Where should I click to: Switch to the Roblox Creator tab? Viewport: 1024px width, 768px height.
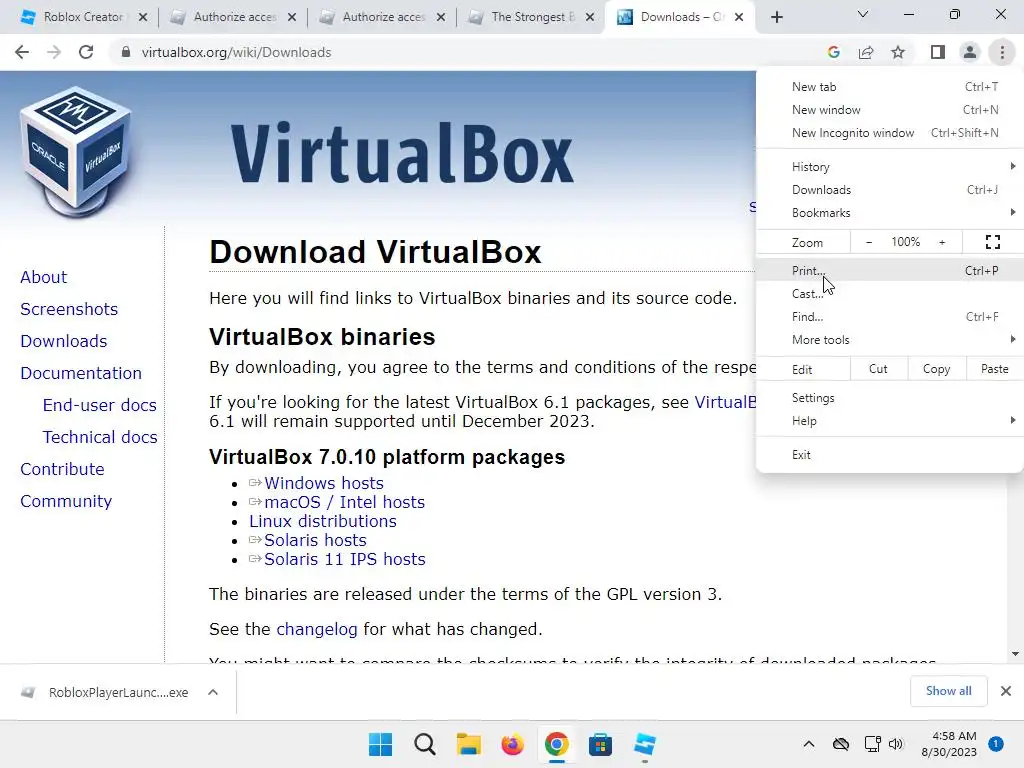click(82, 18)
